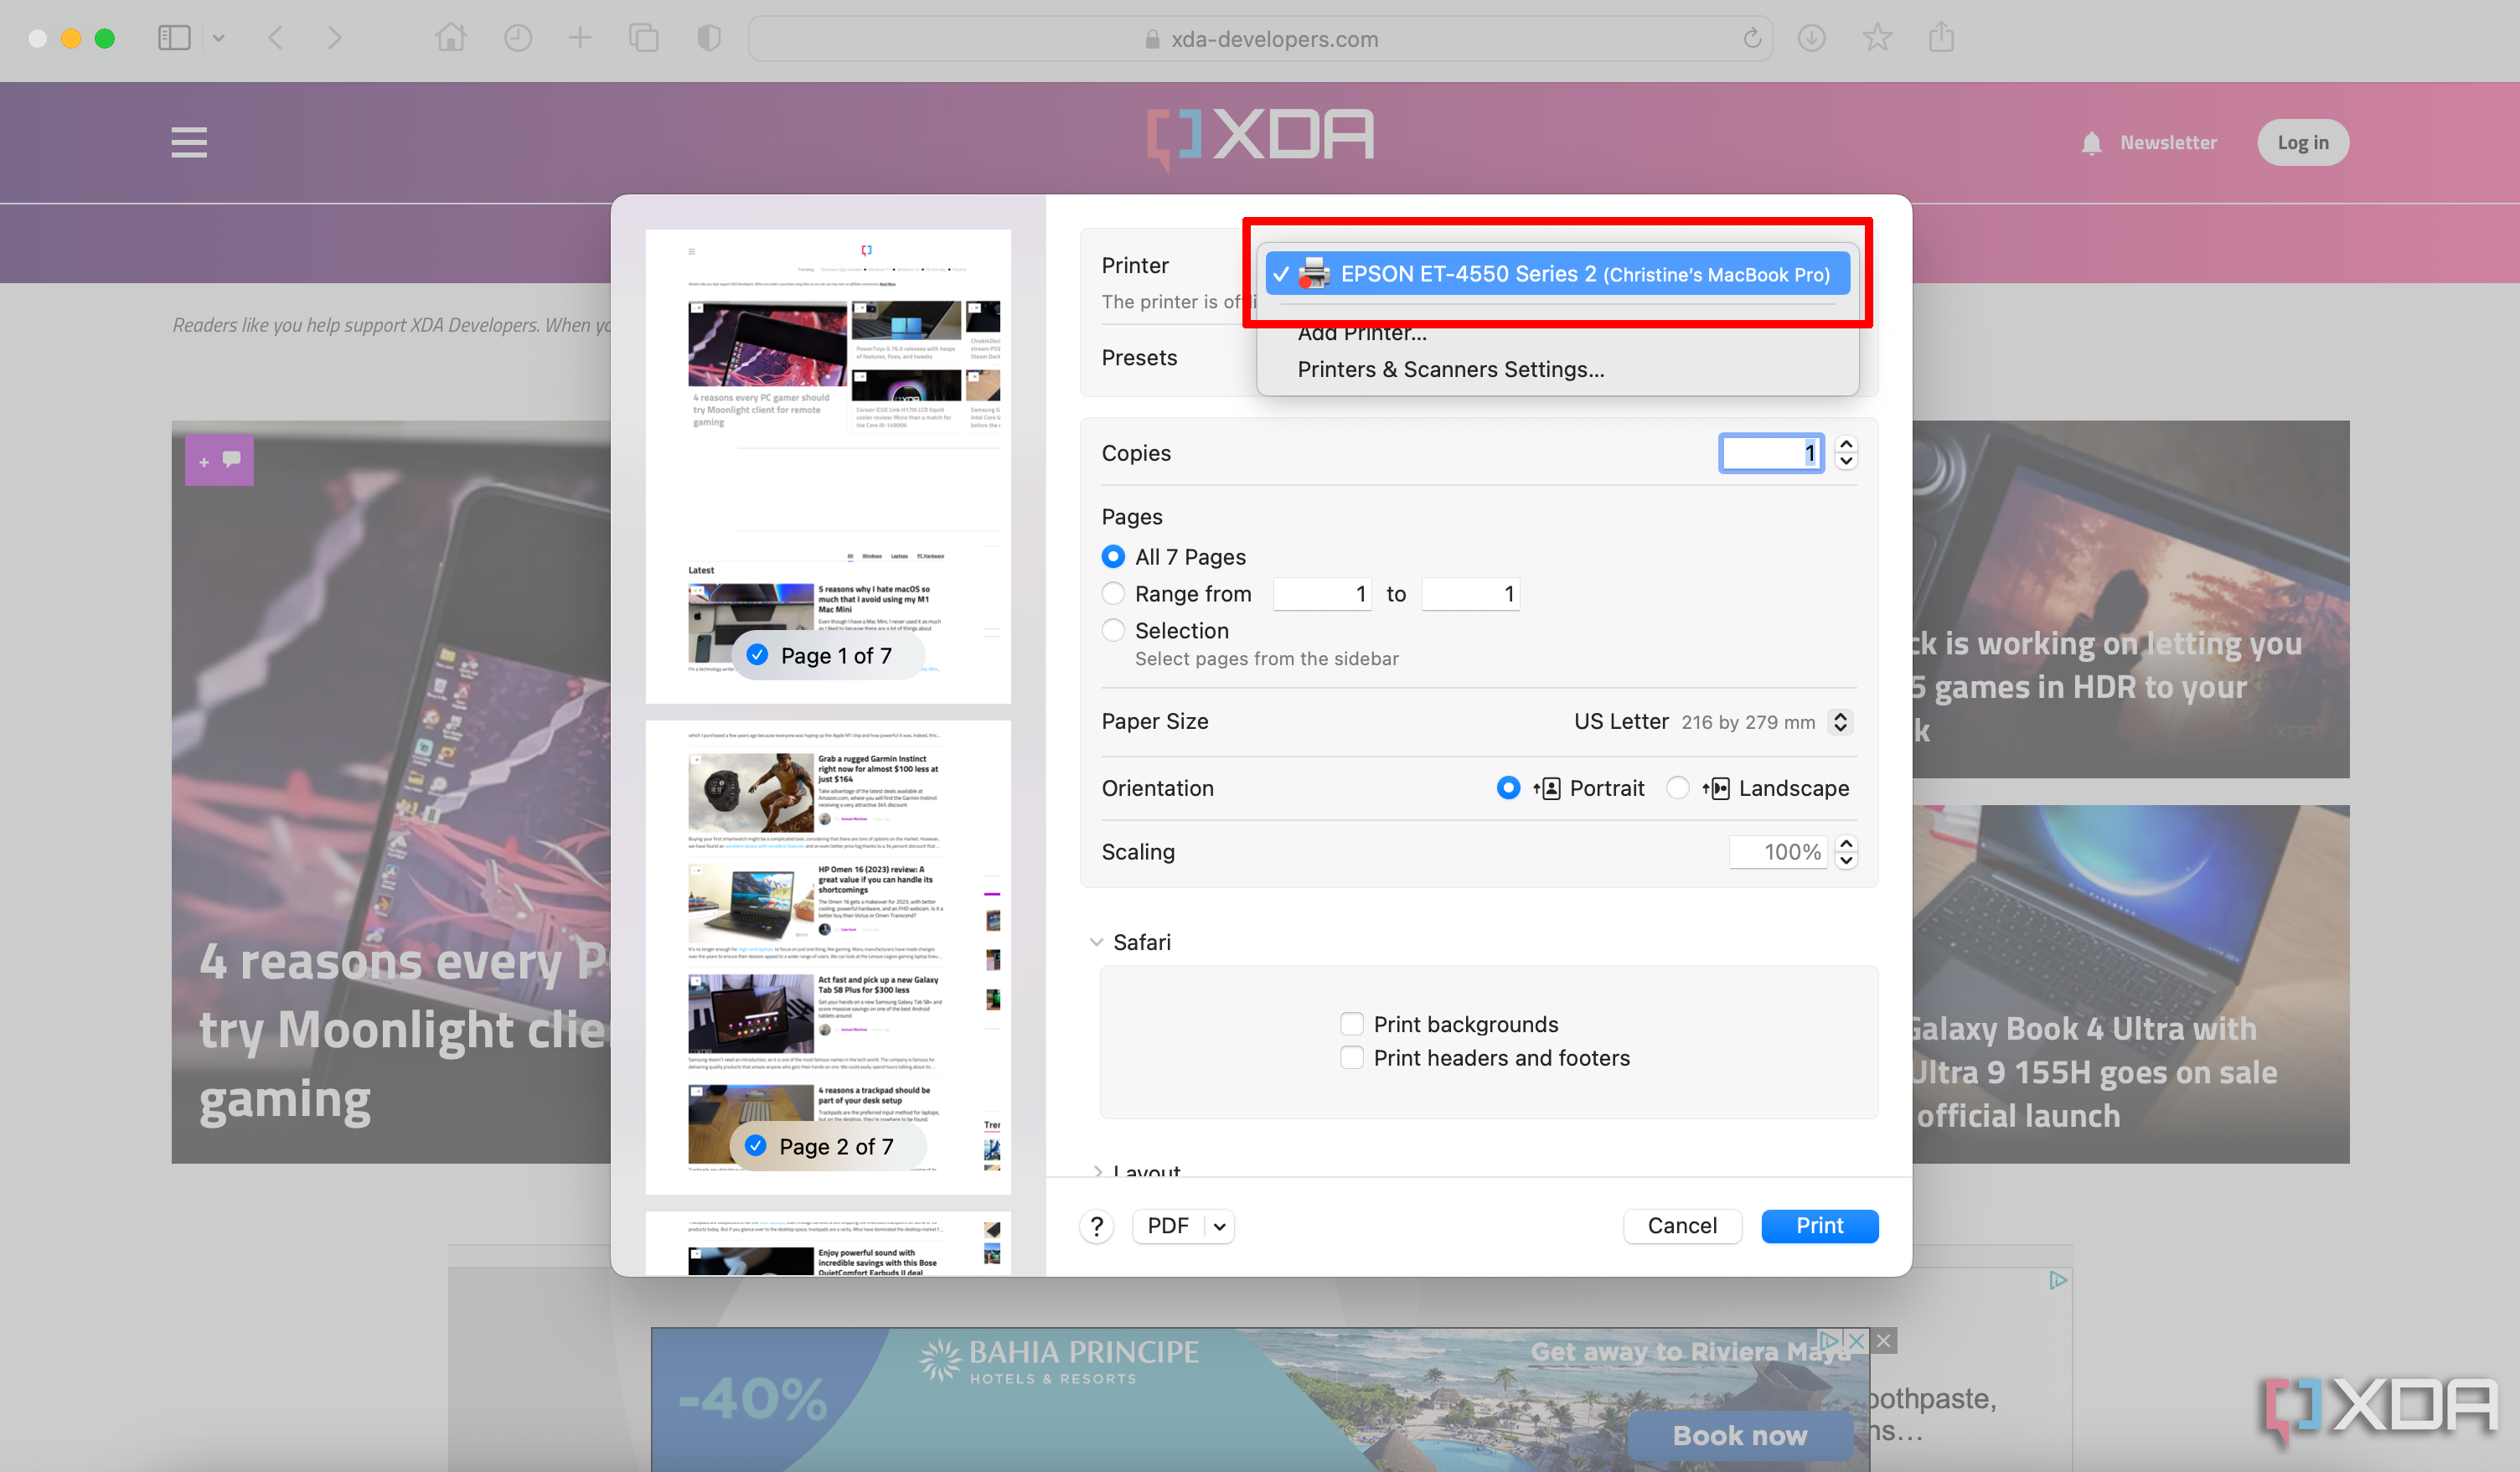Select EPSON ET-4550 Series 2 printer
This screenshot has height=1472, width=2520.
1557,274
